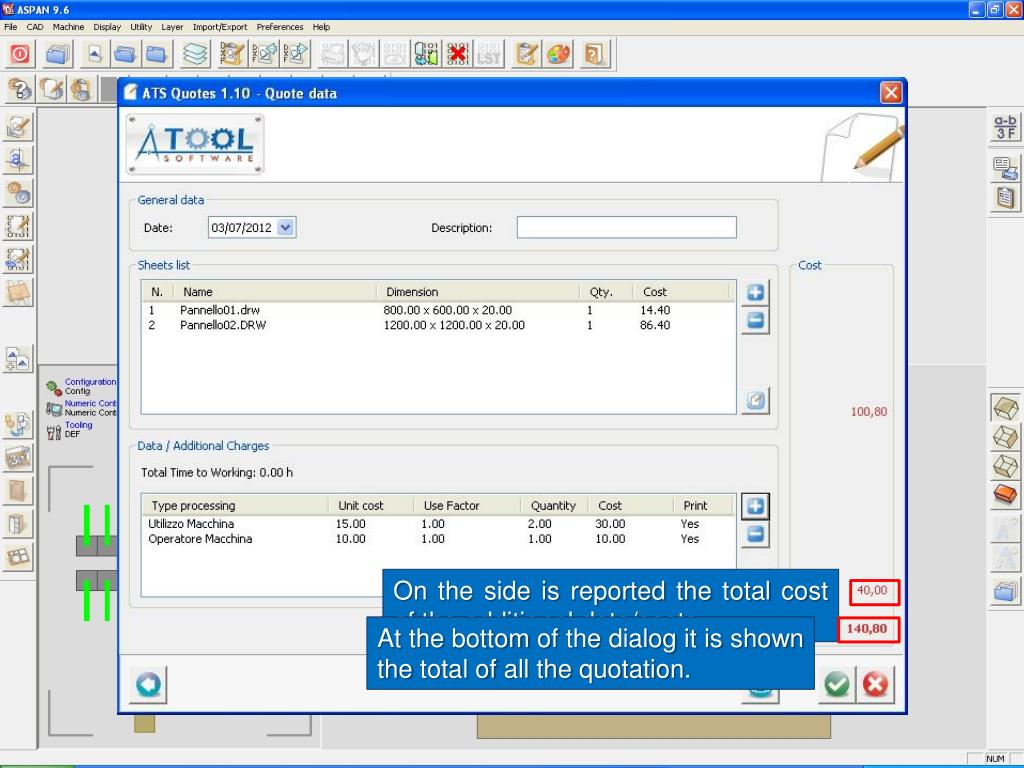Select the Pannello02.DRW sheet row
This screenshot has height=768, width=1024.
(438, 325)
